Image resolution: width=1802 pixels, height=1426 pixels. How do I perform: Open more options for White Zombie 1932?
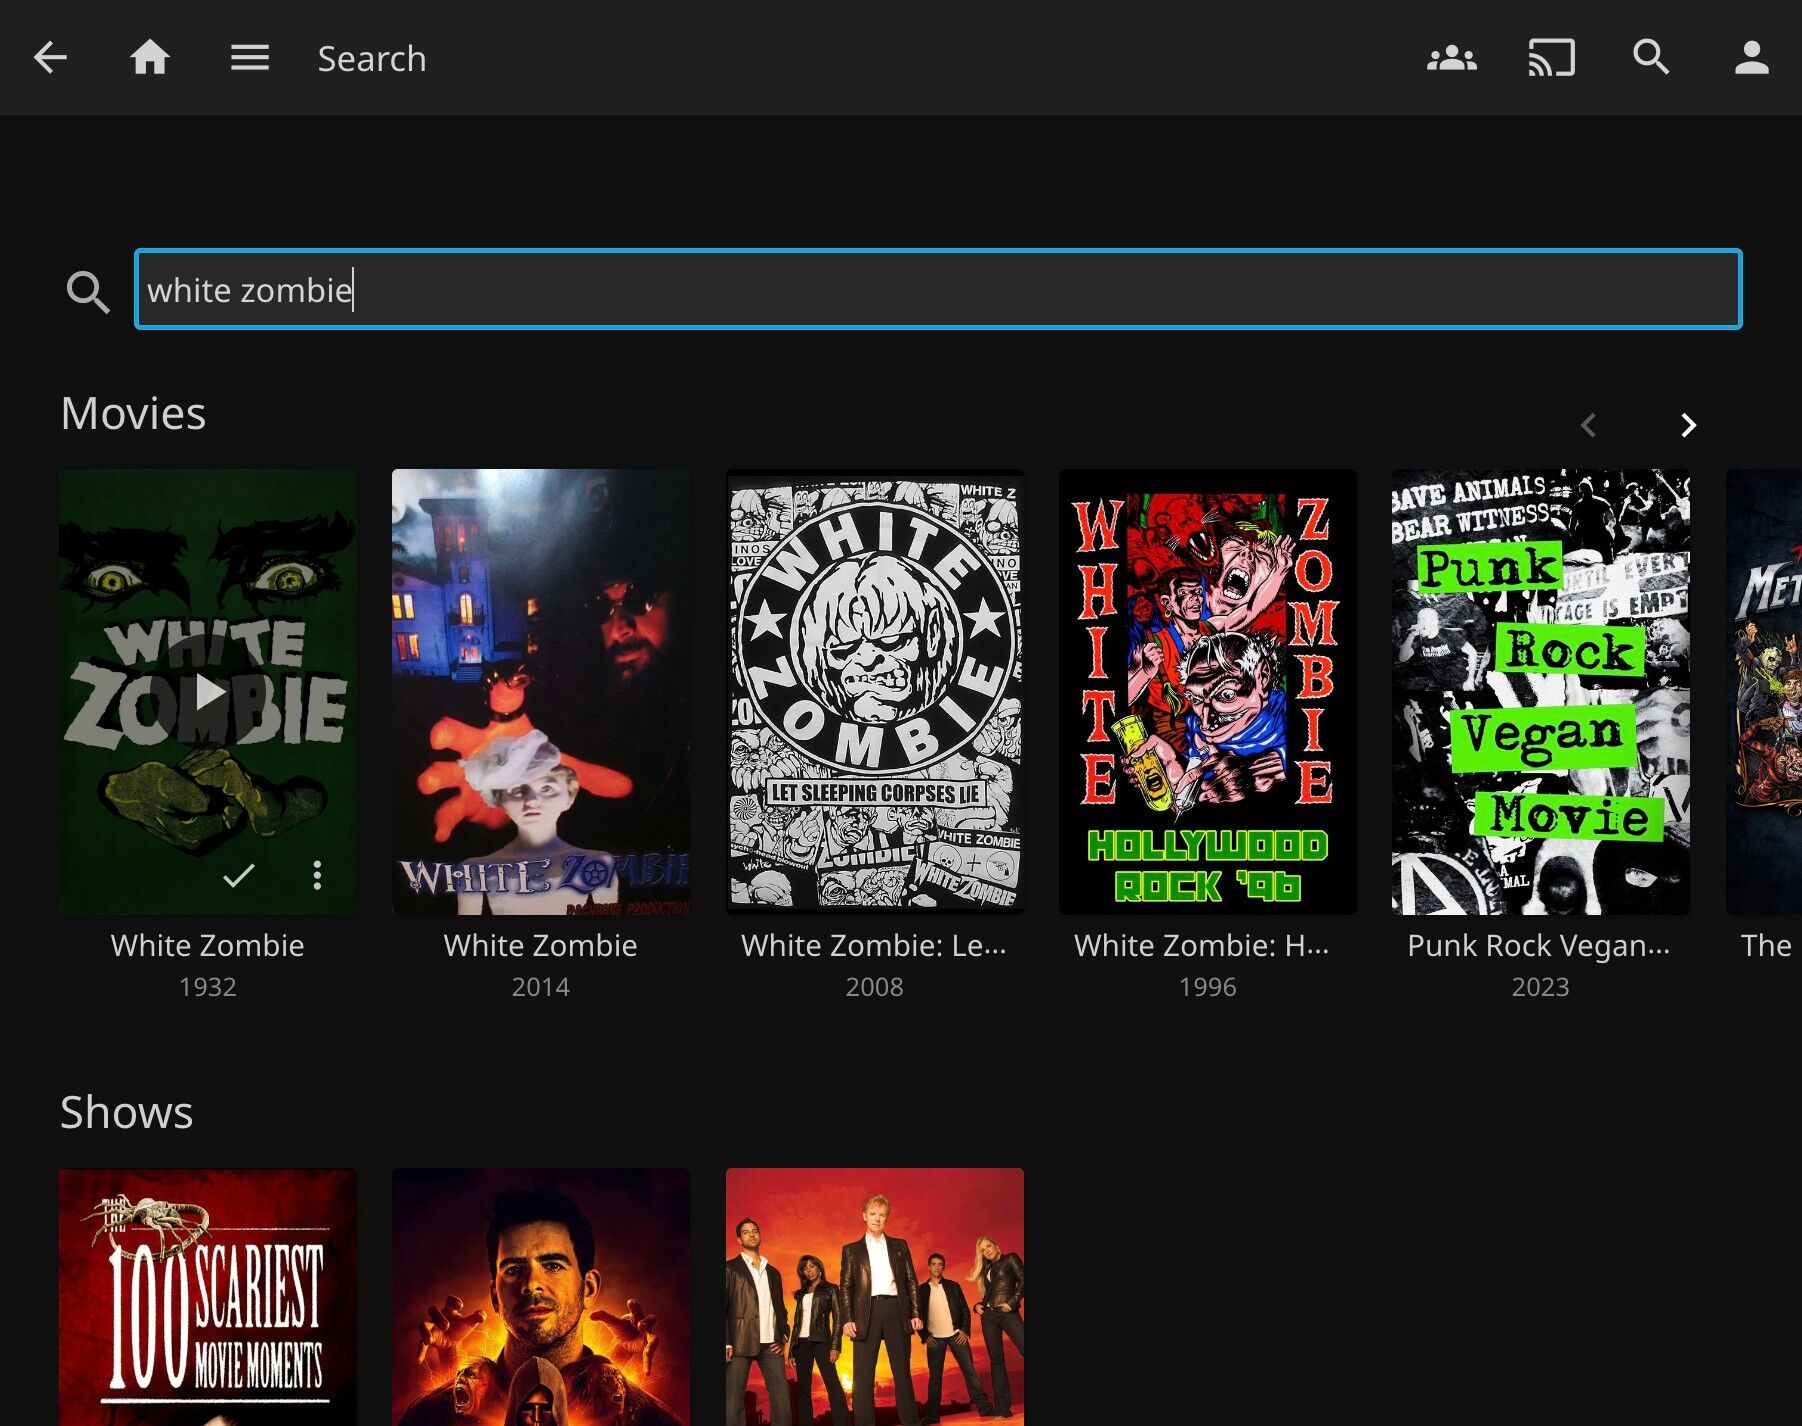[317, 876]
